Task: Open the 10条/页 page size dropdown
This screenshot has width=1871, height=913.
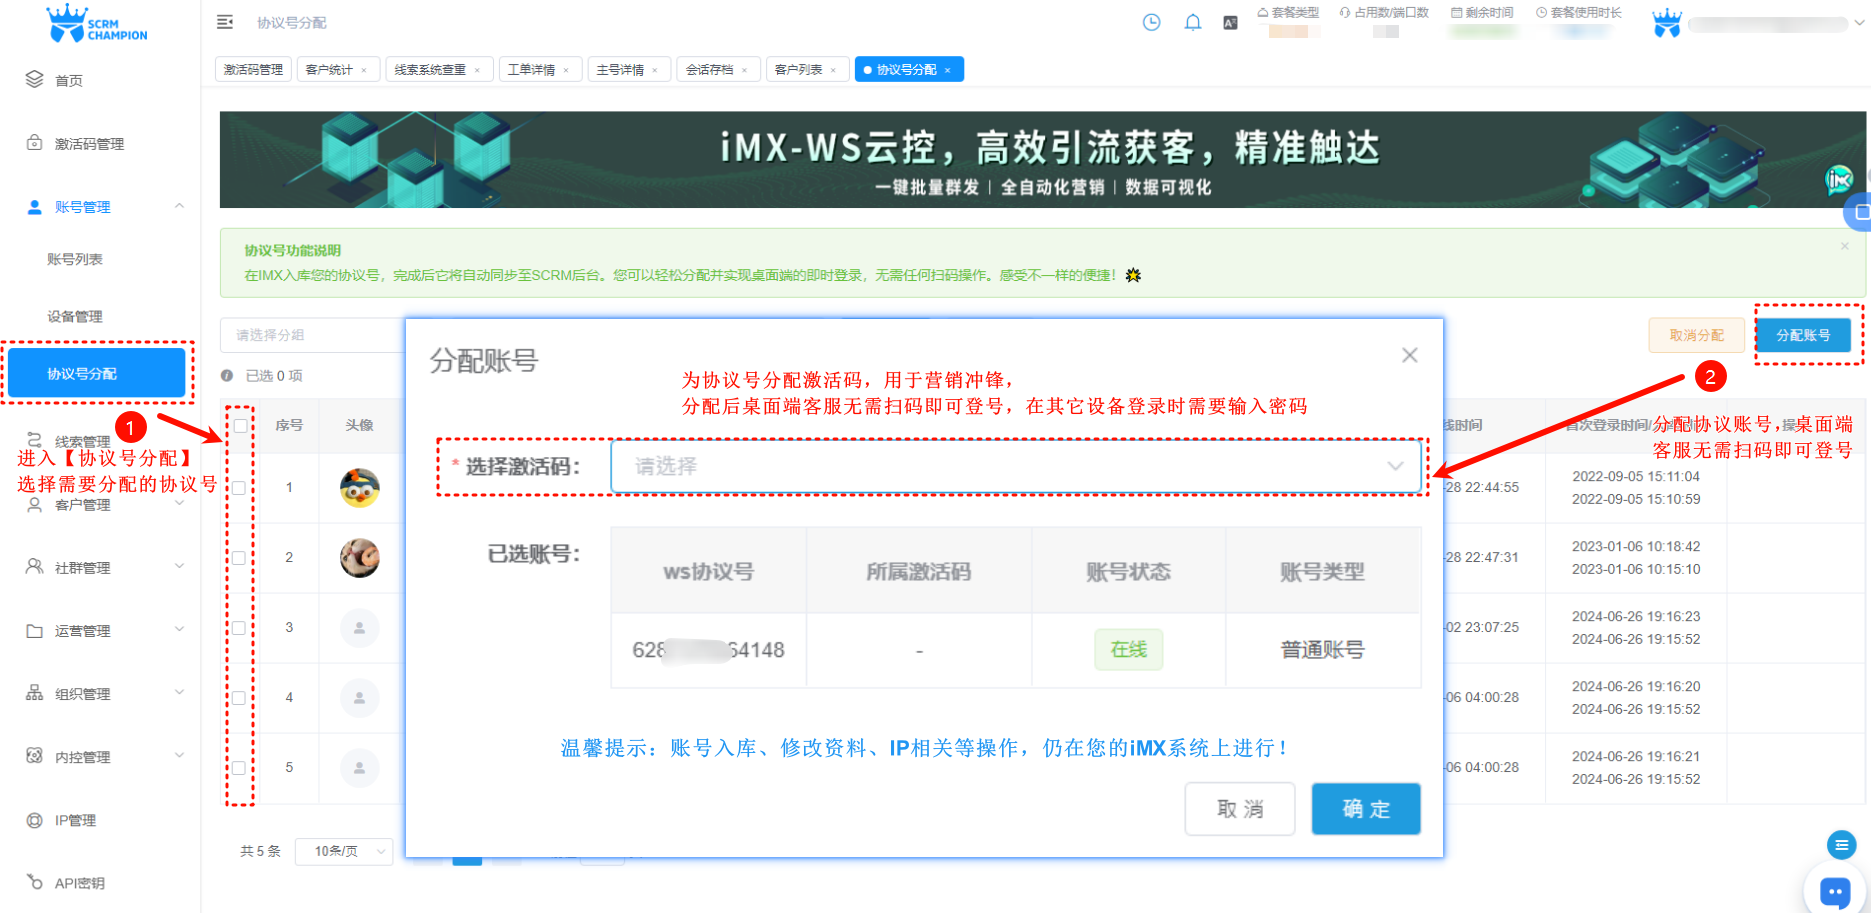Action: [x=343, y=851]
